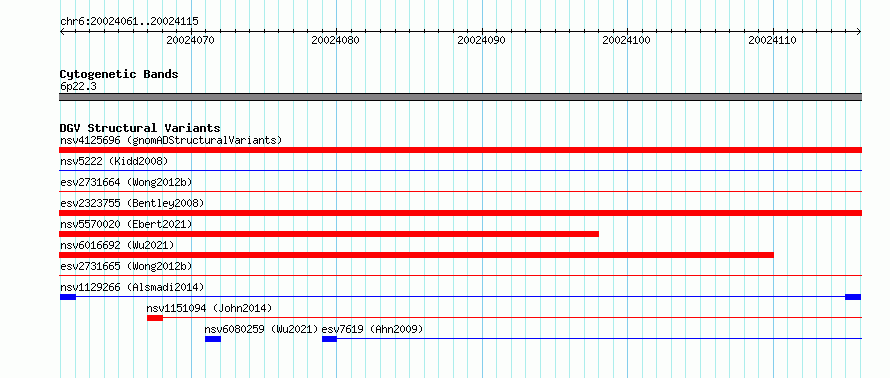The image size is (890, 378).
Task: Select the 6p22.3 band label
Action: pyautogui.click(x=78, y=87)
